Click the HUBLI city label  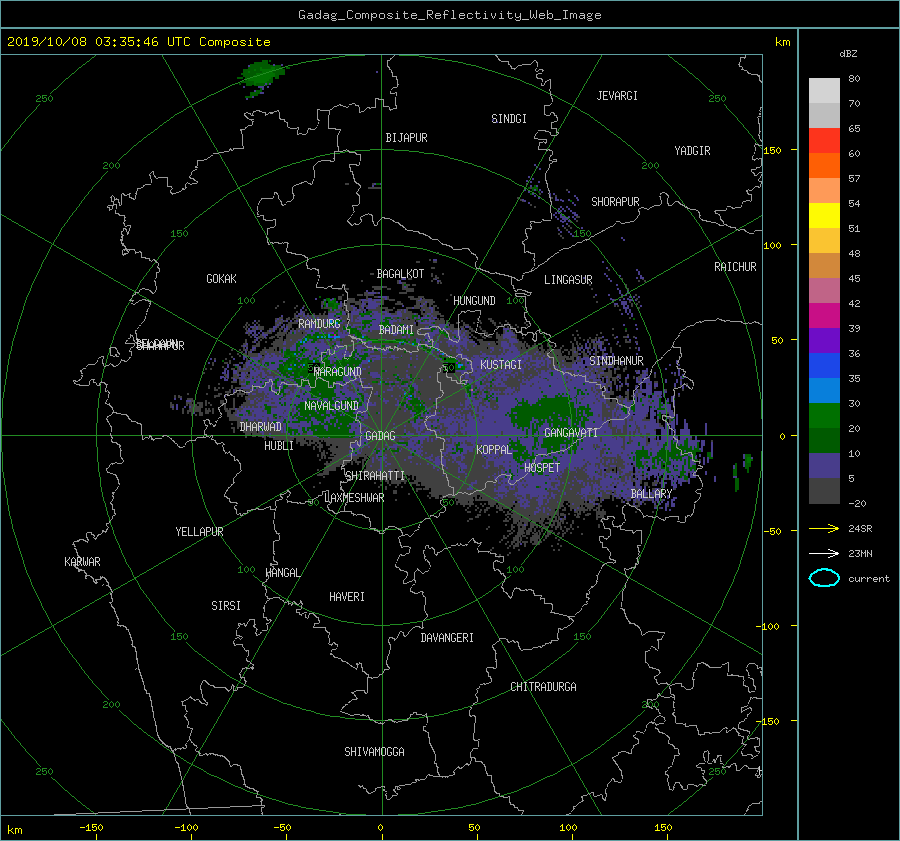click(x=278, y=446)
